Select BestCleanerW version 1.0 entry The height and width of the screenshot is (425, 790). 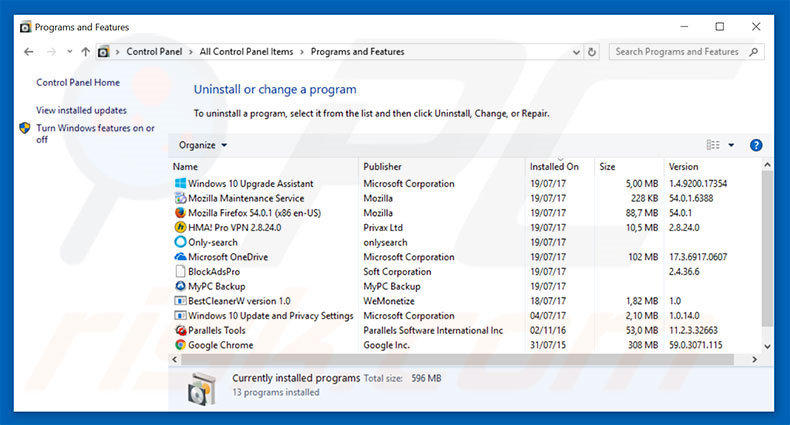239,301
